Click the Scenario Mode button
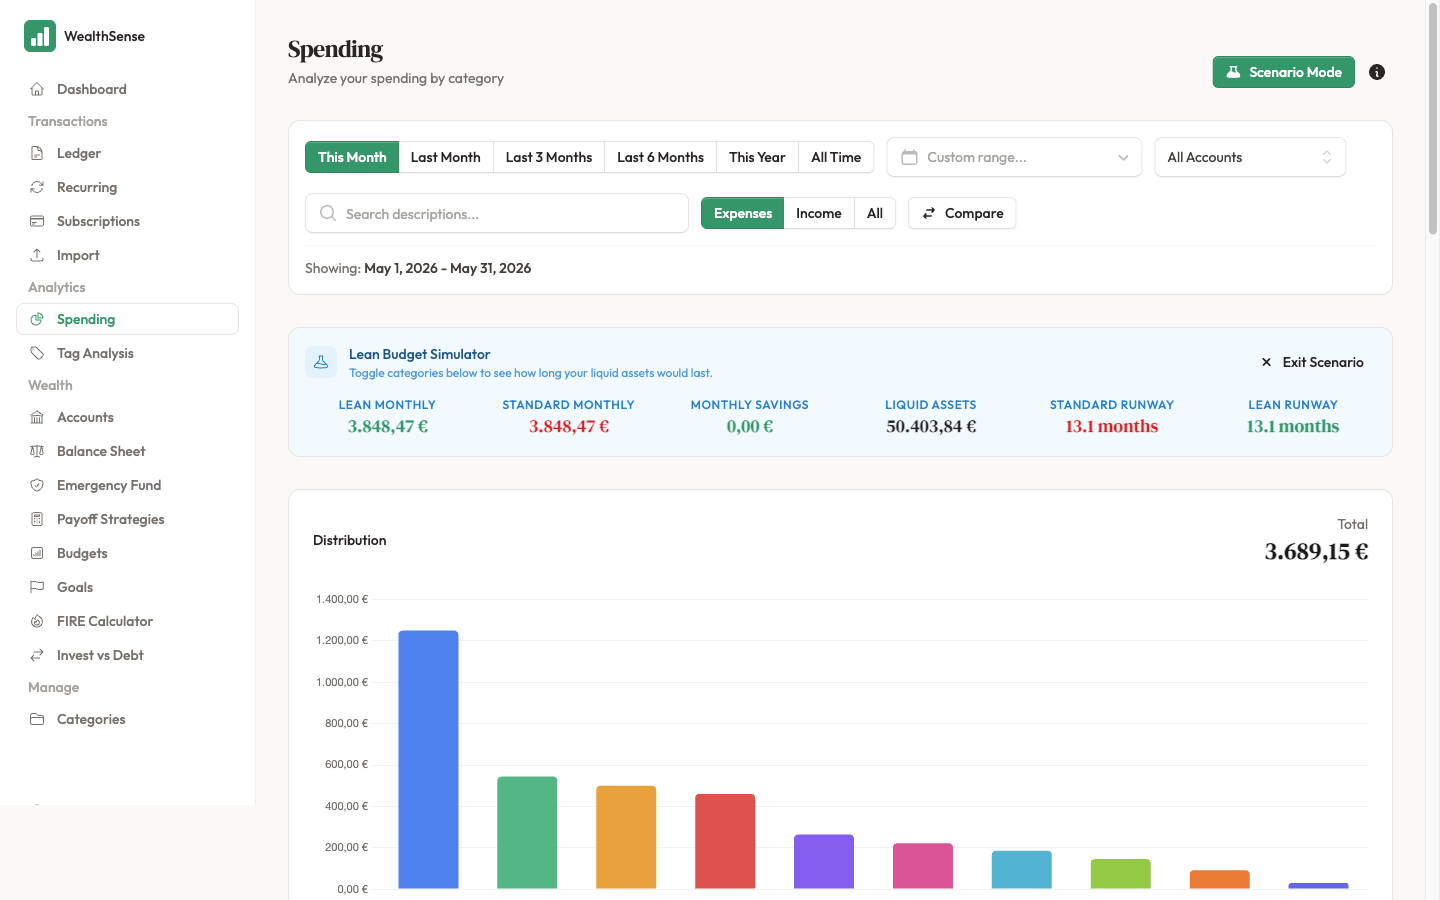This screenshot has width=1440, height=900. (x=1284, y=72)
